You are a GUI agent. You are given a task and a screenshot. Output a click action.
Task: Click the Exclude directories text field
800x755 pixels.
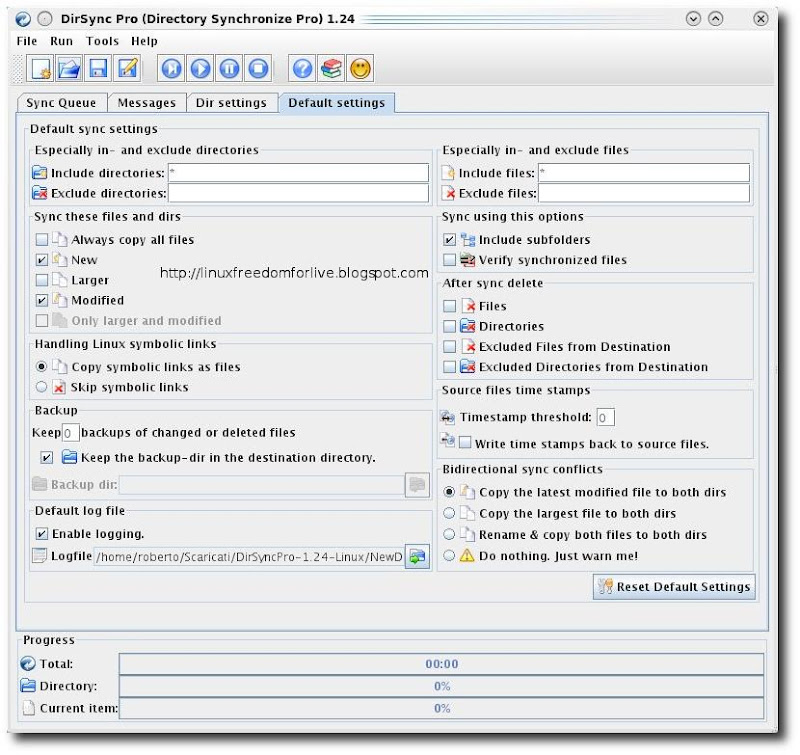click(x=298, y=193)
